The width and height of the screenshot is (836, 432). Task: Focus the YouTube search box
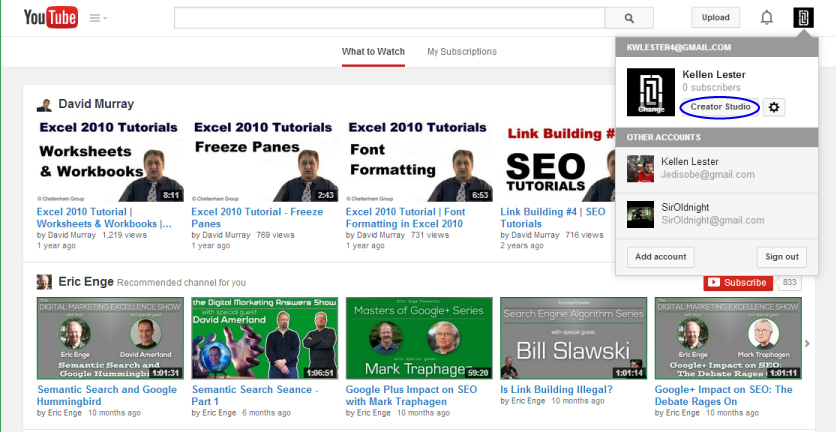389,18
